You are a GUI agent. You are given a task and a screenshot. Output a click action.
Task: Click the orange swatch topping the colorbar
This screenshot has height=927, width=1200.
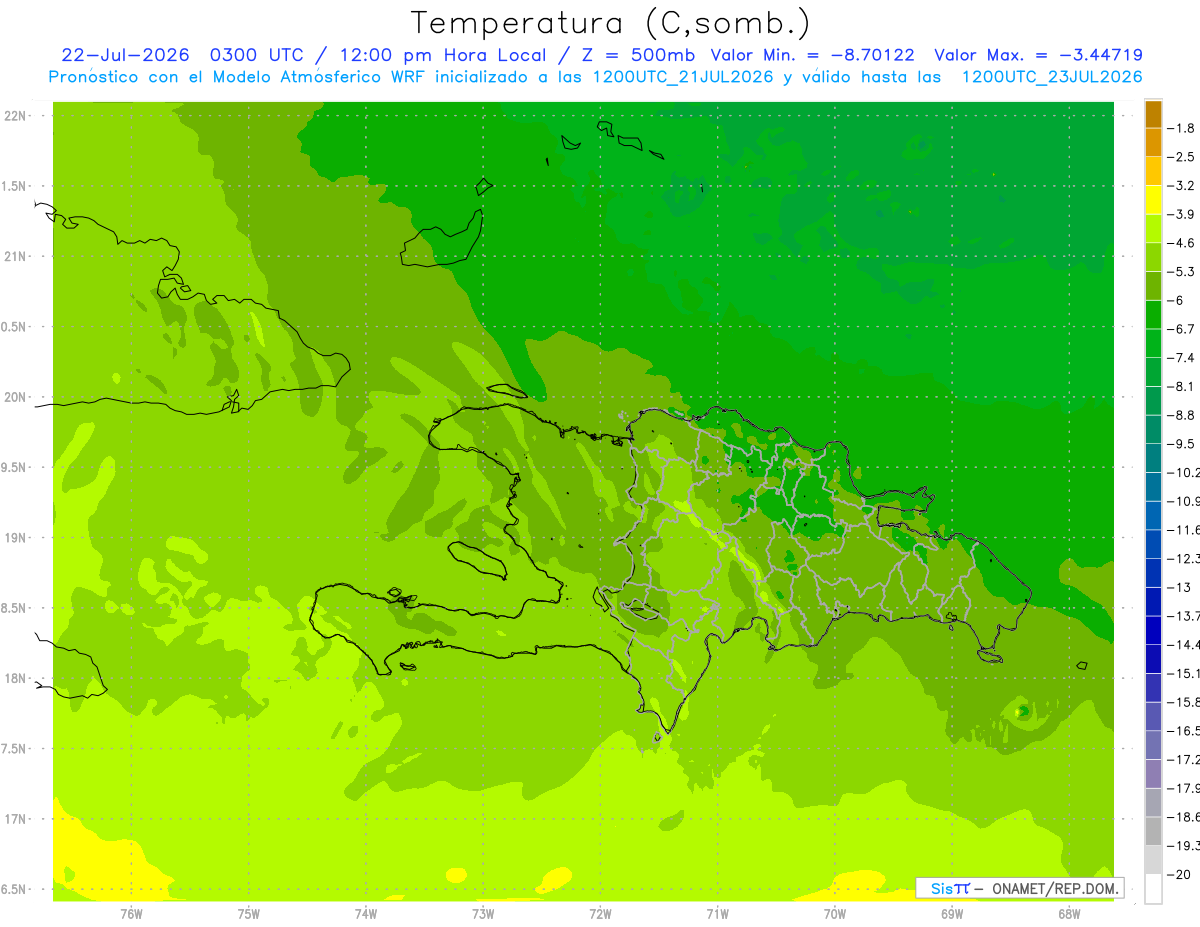1153,114
